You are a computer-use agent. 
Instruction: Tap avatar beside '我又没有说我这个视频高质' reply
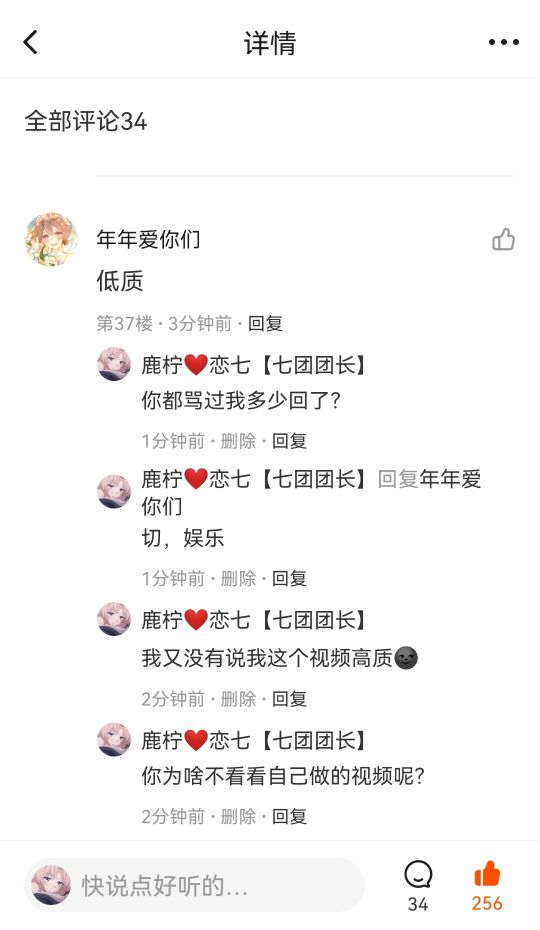(114, 619)
